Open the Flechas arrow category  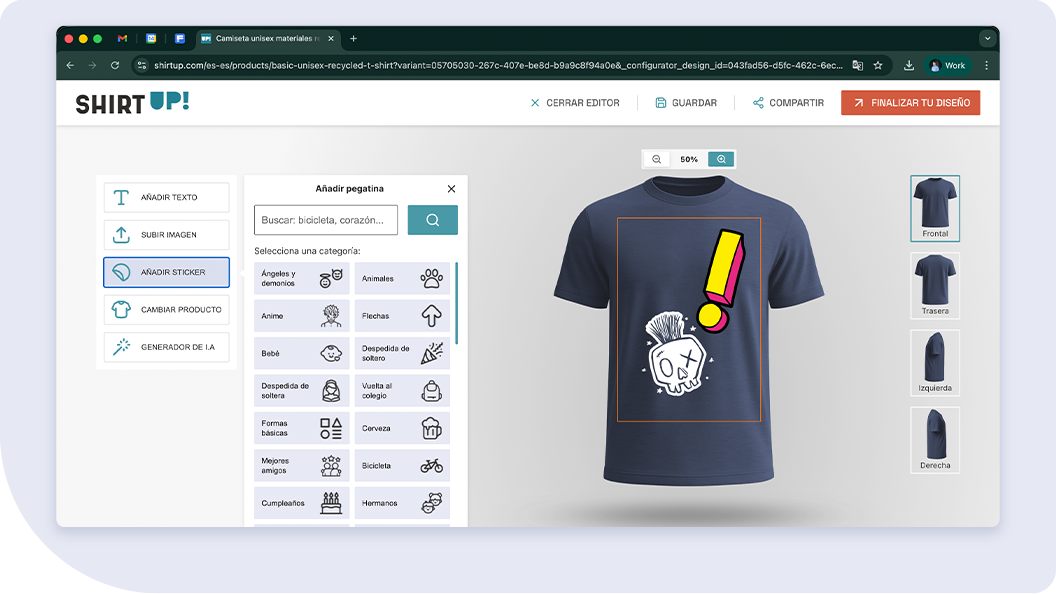pyautogui.click(x=402, y=316)
